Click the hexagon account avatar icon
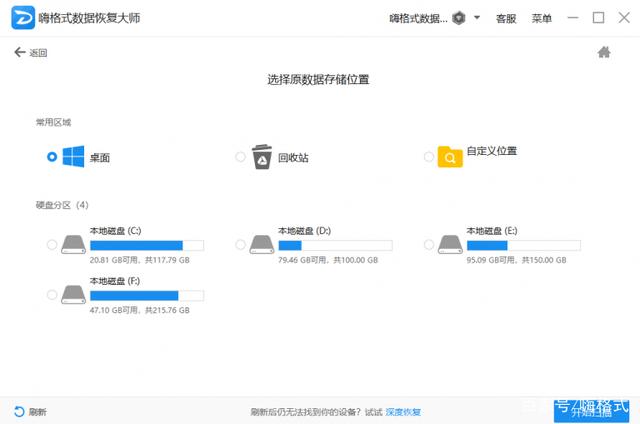Image resolution: width=640 pixels, height=424 pixels. [459, 18]
